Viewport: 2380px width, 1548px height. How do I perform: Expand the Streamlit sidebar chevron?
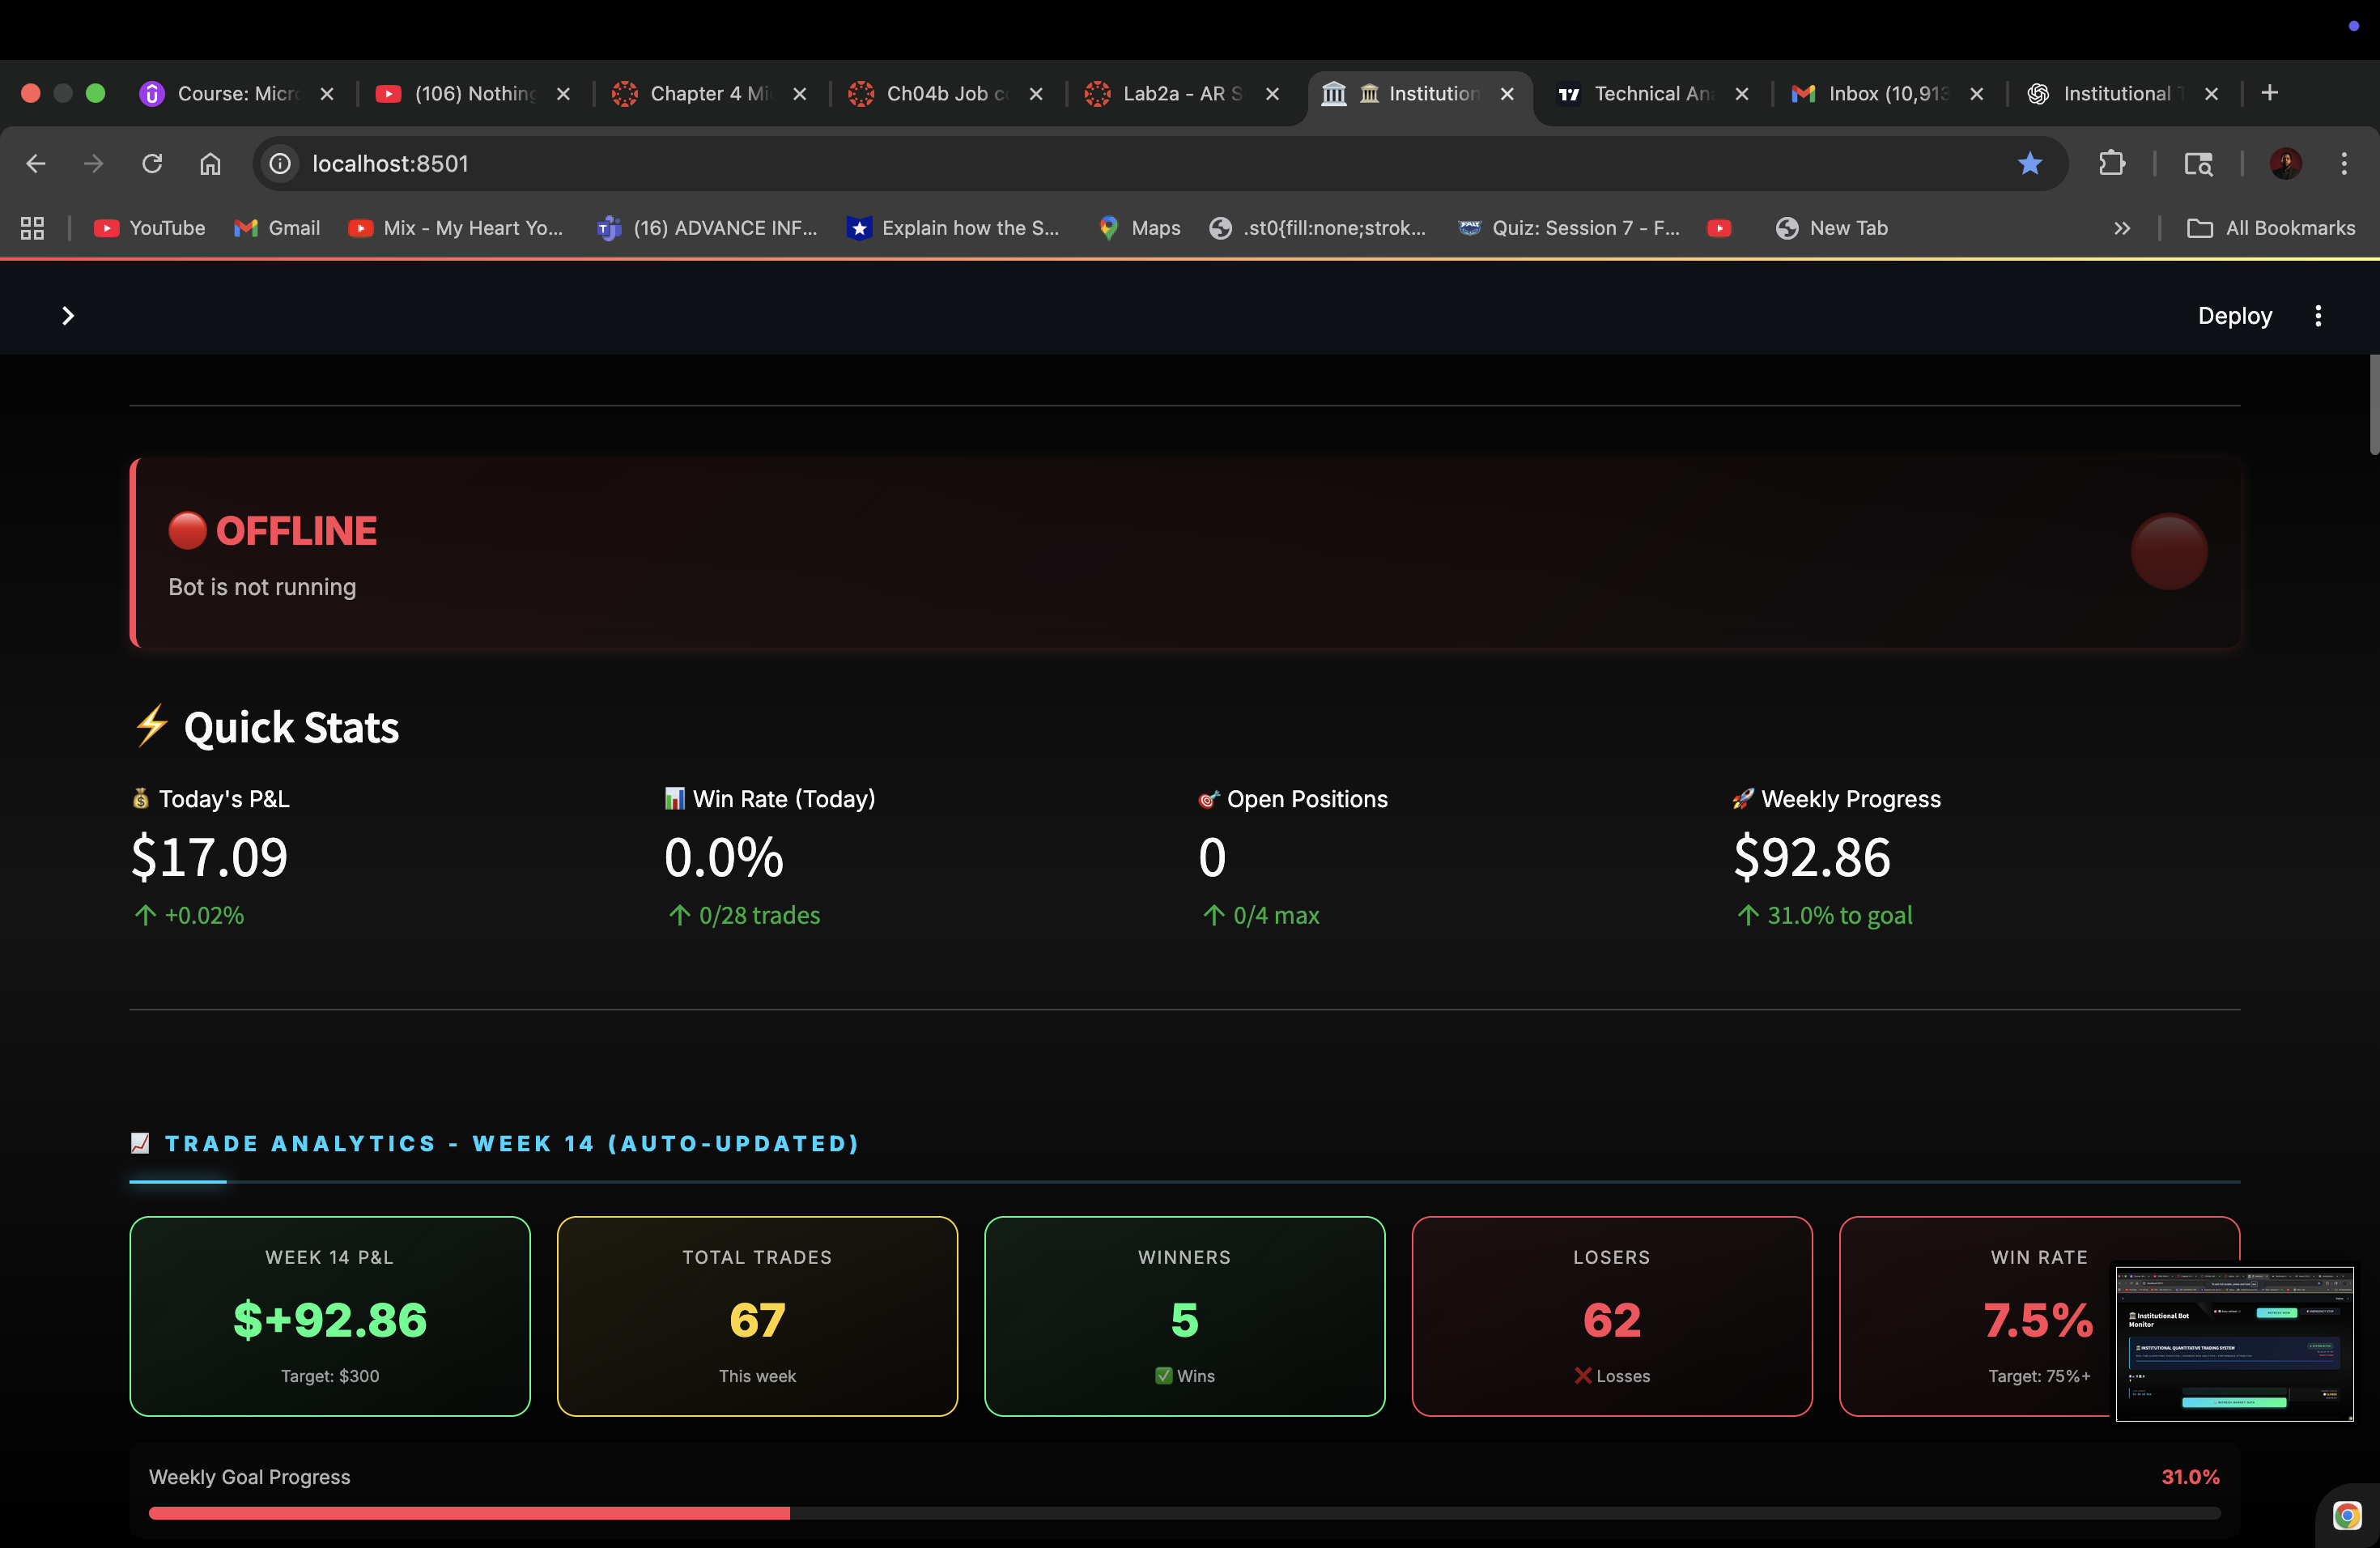tap(68, 315)
